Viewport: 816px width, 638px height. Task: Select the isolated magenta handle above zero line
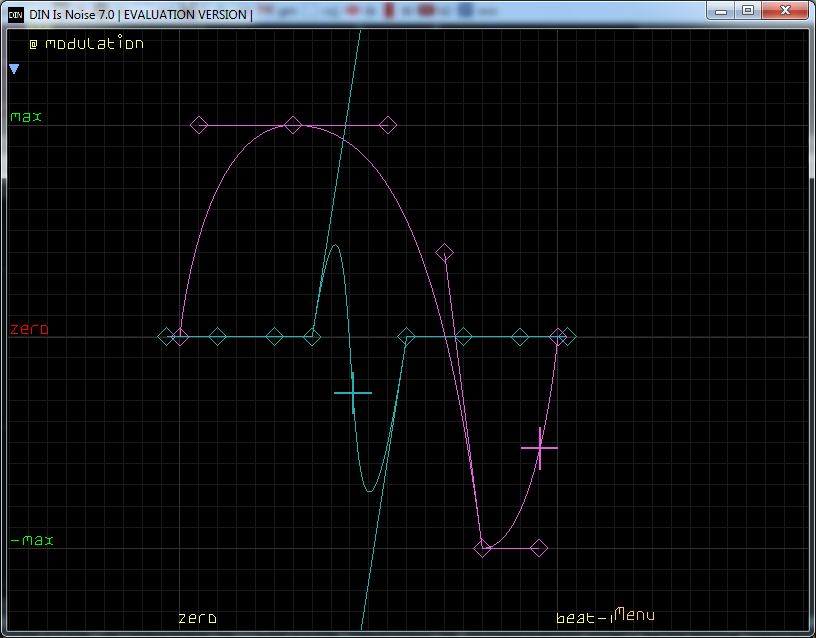tap(445, 252)
